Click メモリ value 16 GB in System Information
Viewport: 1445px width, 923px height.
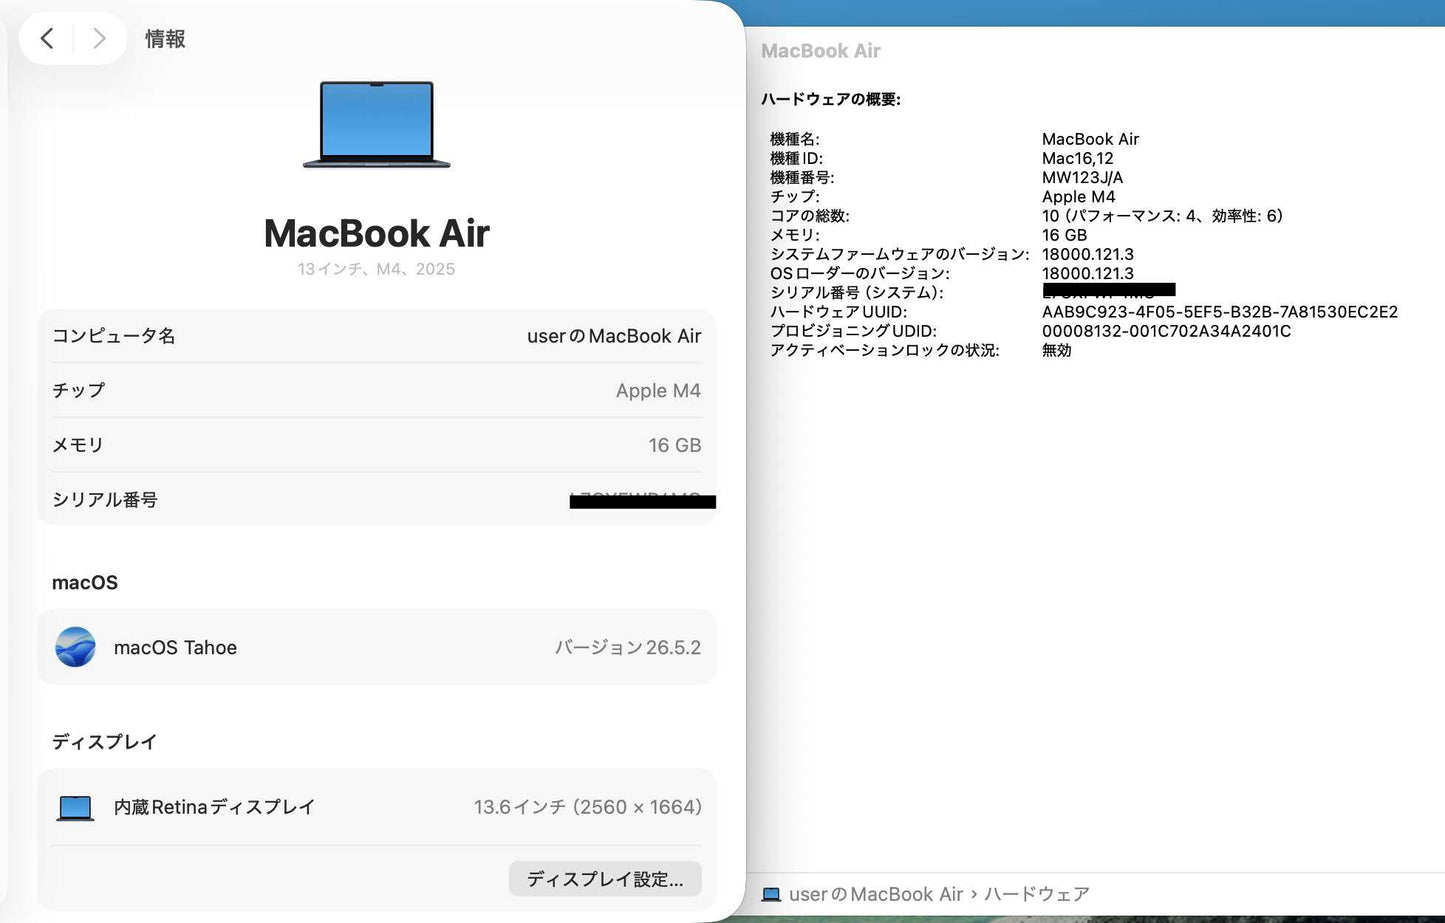tap(1064, 235)
